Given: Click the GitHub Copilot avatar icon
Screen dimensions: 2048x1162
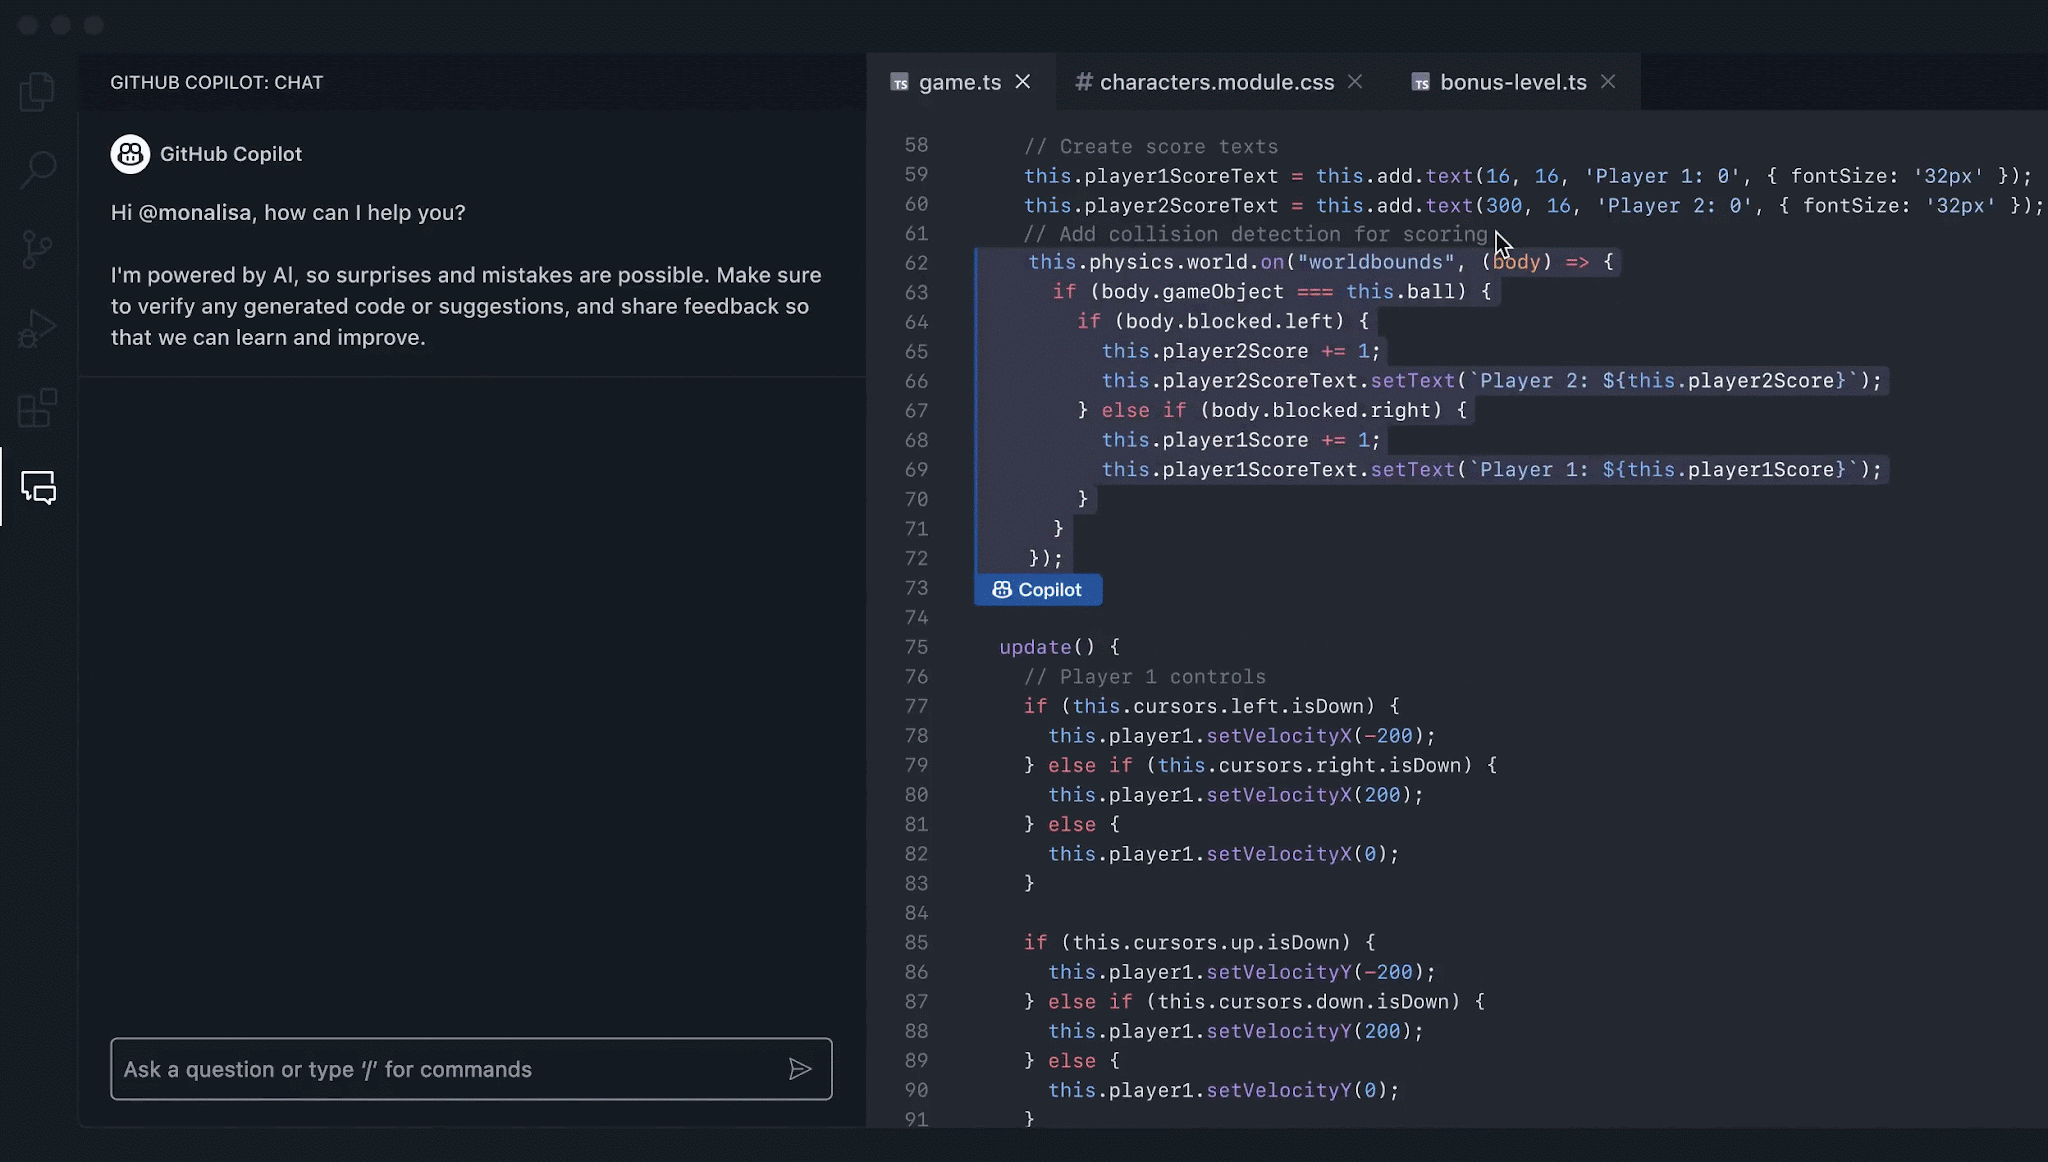Looking at the screenshot, I should [130, 154].
